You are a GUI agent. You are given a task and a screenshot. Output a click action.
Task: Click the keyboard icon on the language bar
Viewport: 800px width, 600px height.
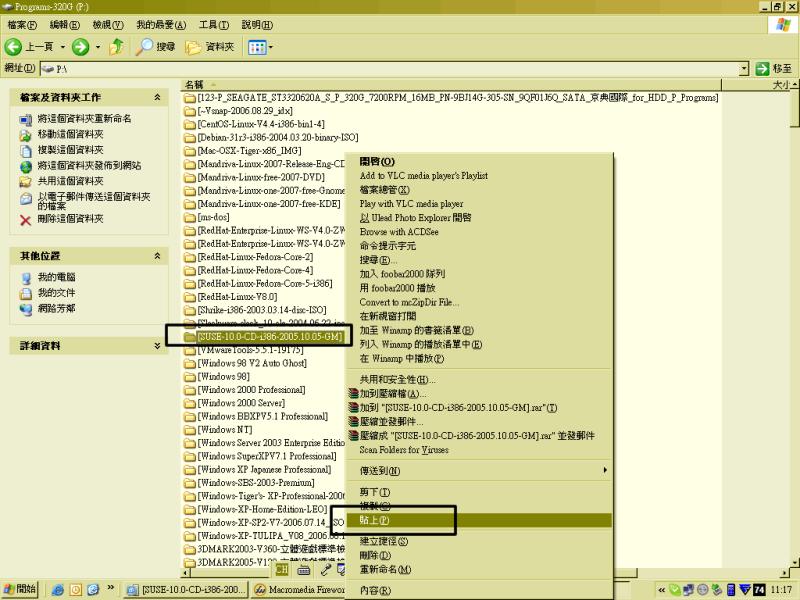304,569
